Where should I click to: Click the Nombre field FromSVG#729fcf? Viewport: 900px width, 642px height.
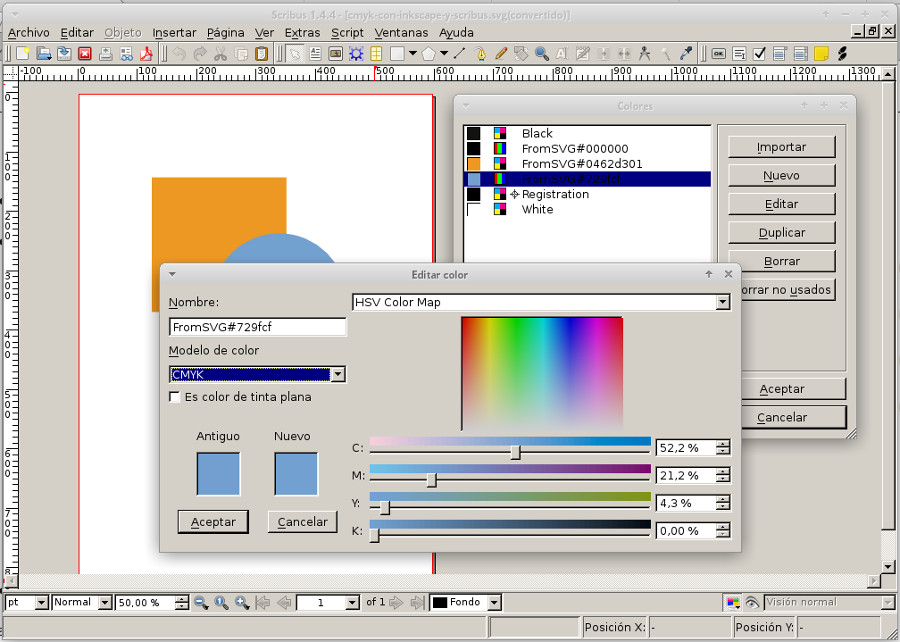pyautogui.click(x=258, y=327)
